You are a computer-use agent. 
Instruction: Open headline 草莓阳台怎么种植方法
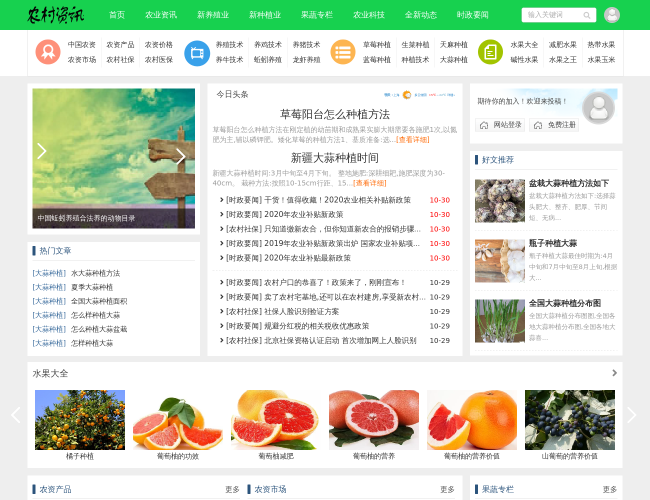[335, 114]
